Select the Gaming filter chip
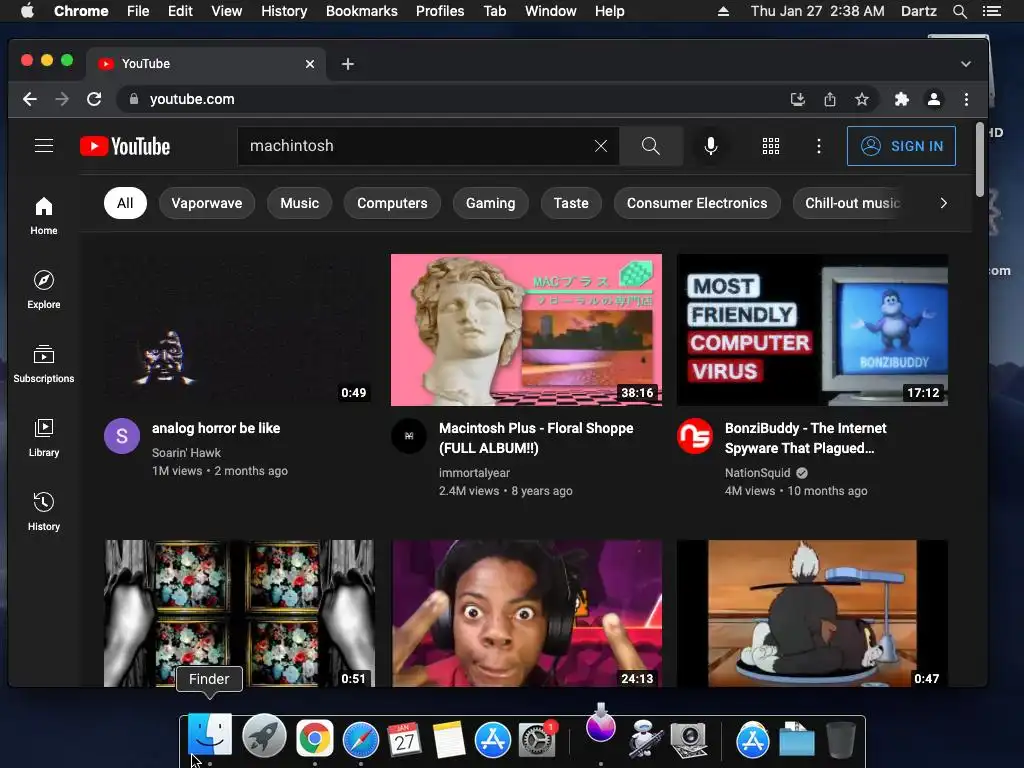 pos(490,203)
